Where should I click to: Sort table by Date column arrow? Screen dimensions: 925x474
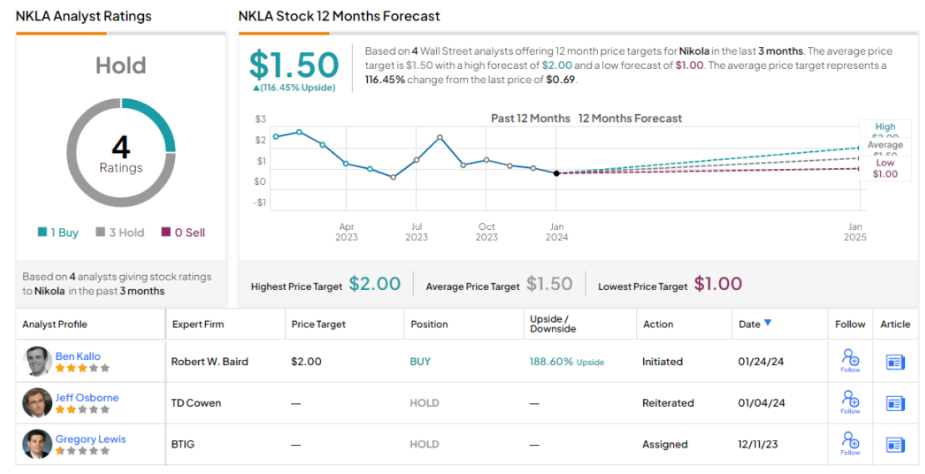[x=768, y=323]
